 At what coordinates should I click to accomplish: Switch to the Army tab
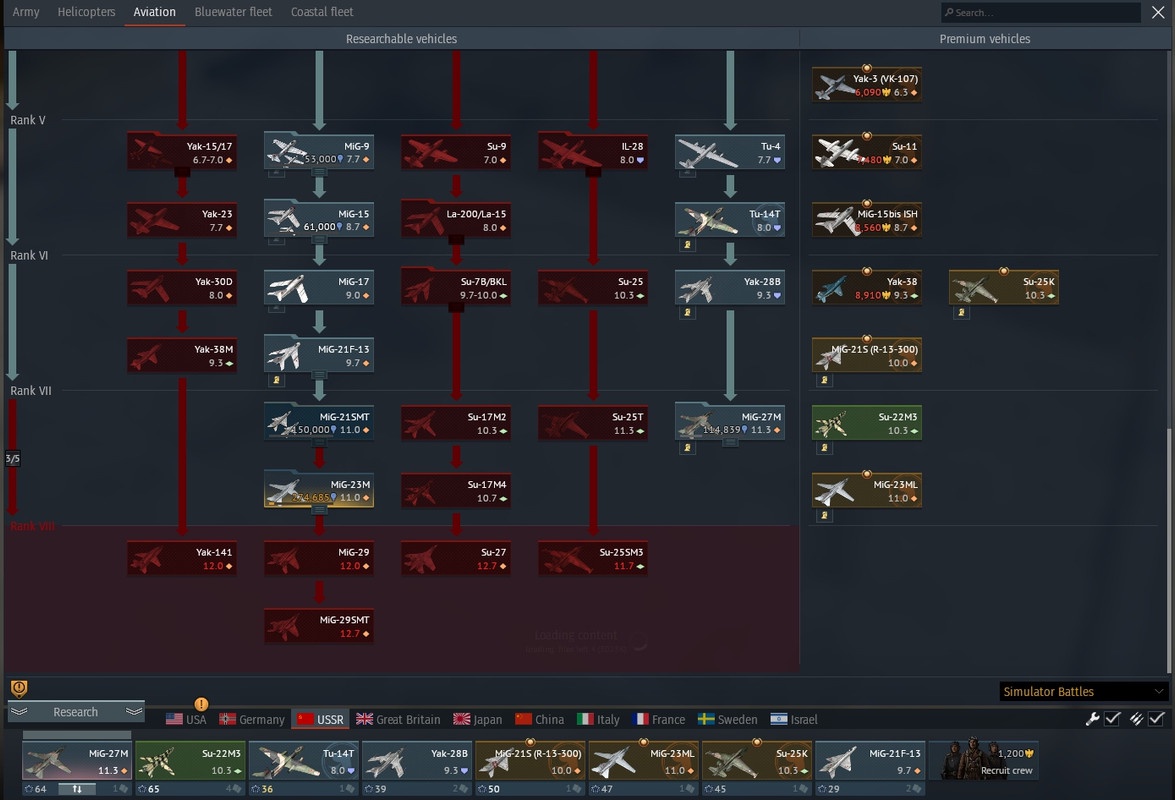point(25,12)
